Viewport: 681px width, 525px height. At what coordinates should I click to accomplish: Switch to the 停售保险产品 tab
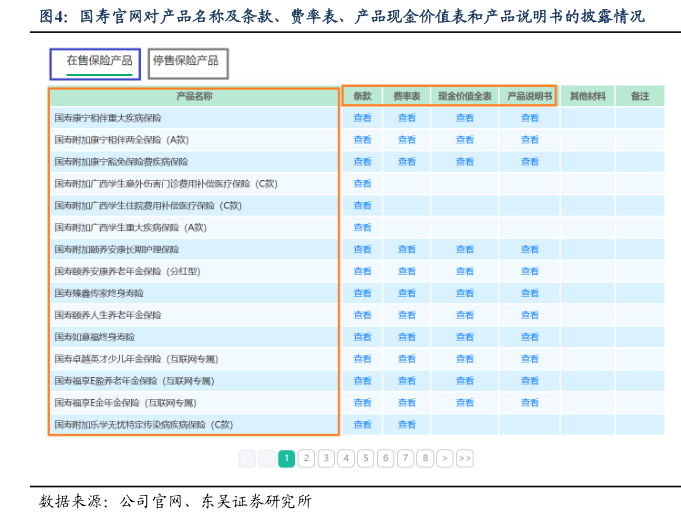(x=186, y=61)
